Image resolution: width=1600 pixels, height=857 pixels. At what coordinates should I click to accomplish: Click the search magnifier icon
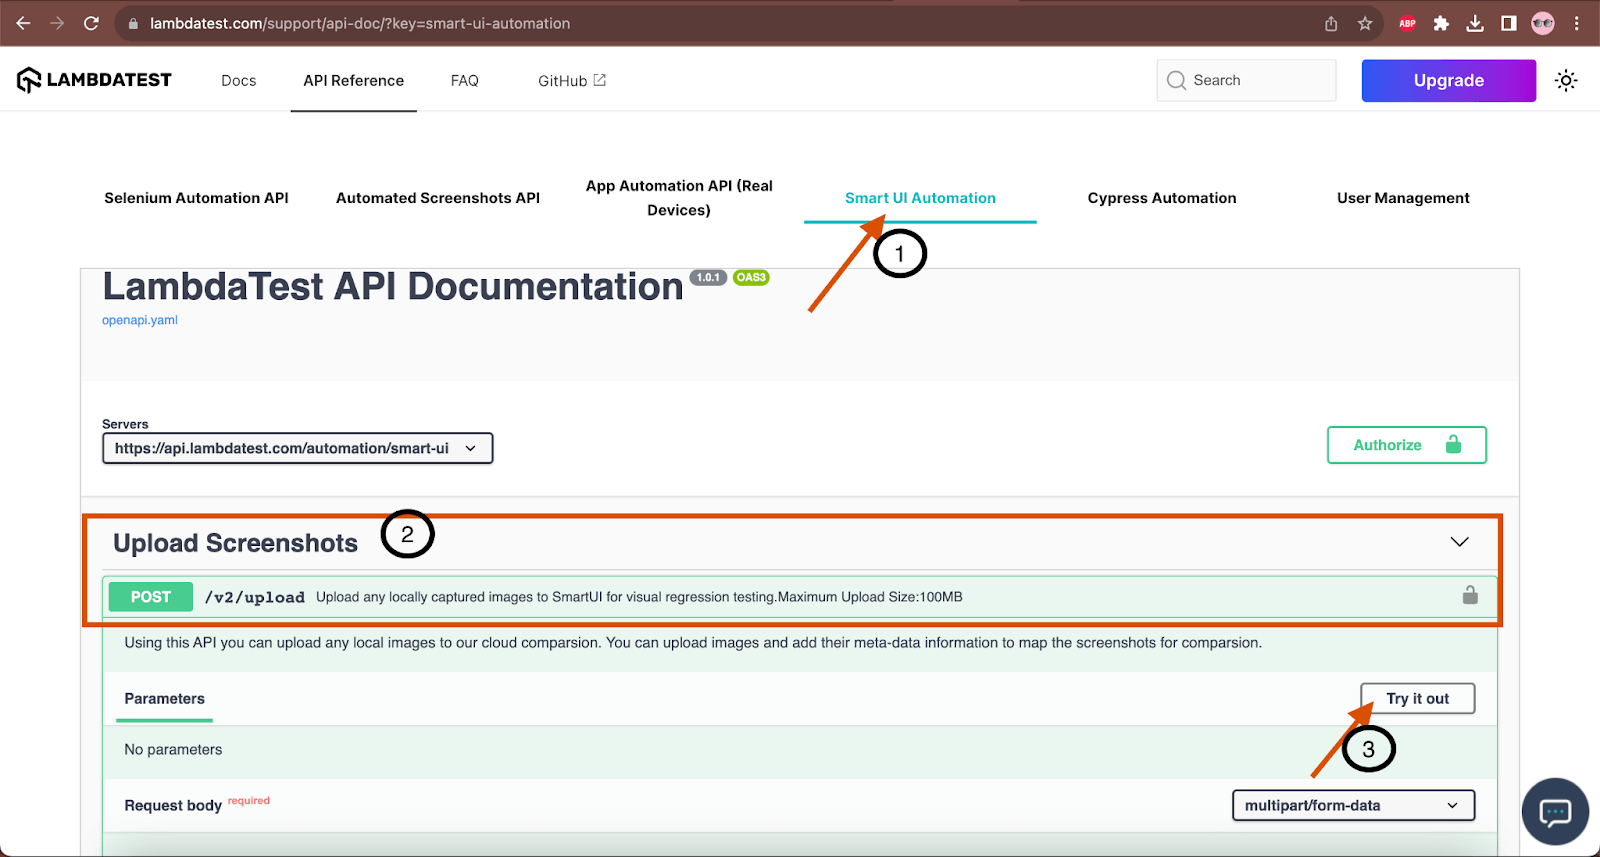point(1177,80)
